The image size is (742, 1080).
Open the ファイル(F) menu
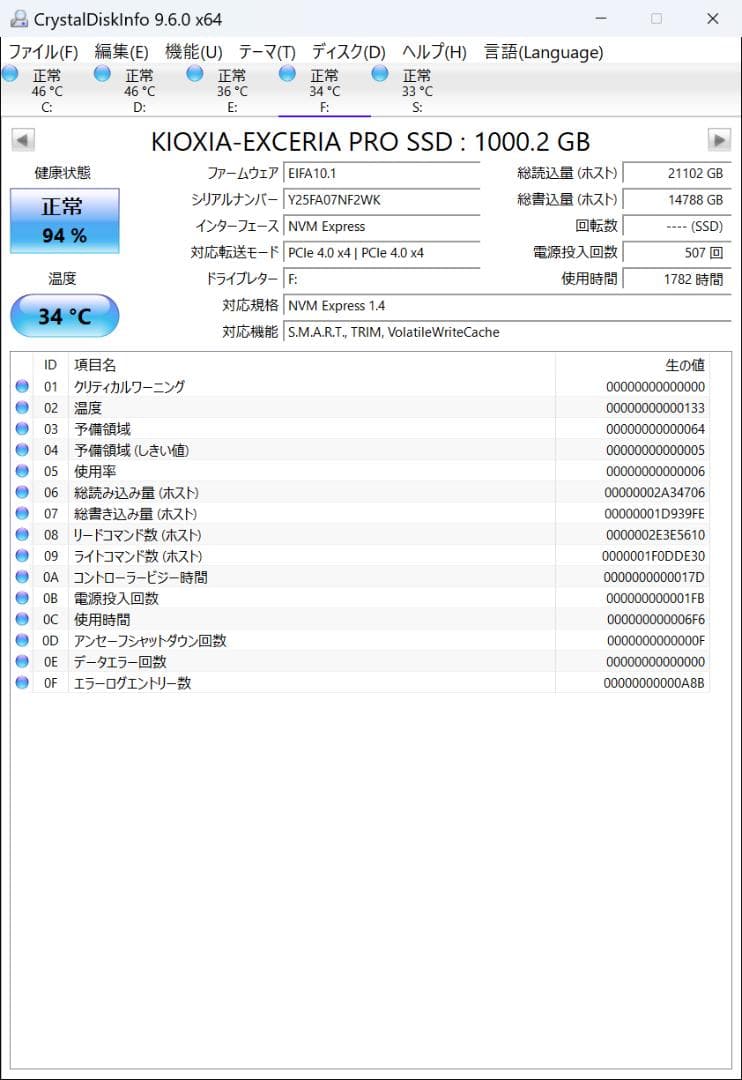click(x=43, y=52)
